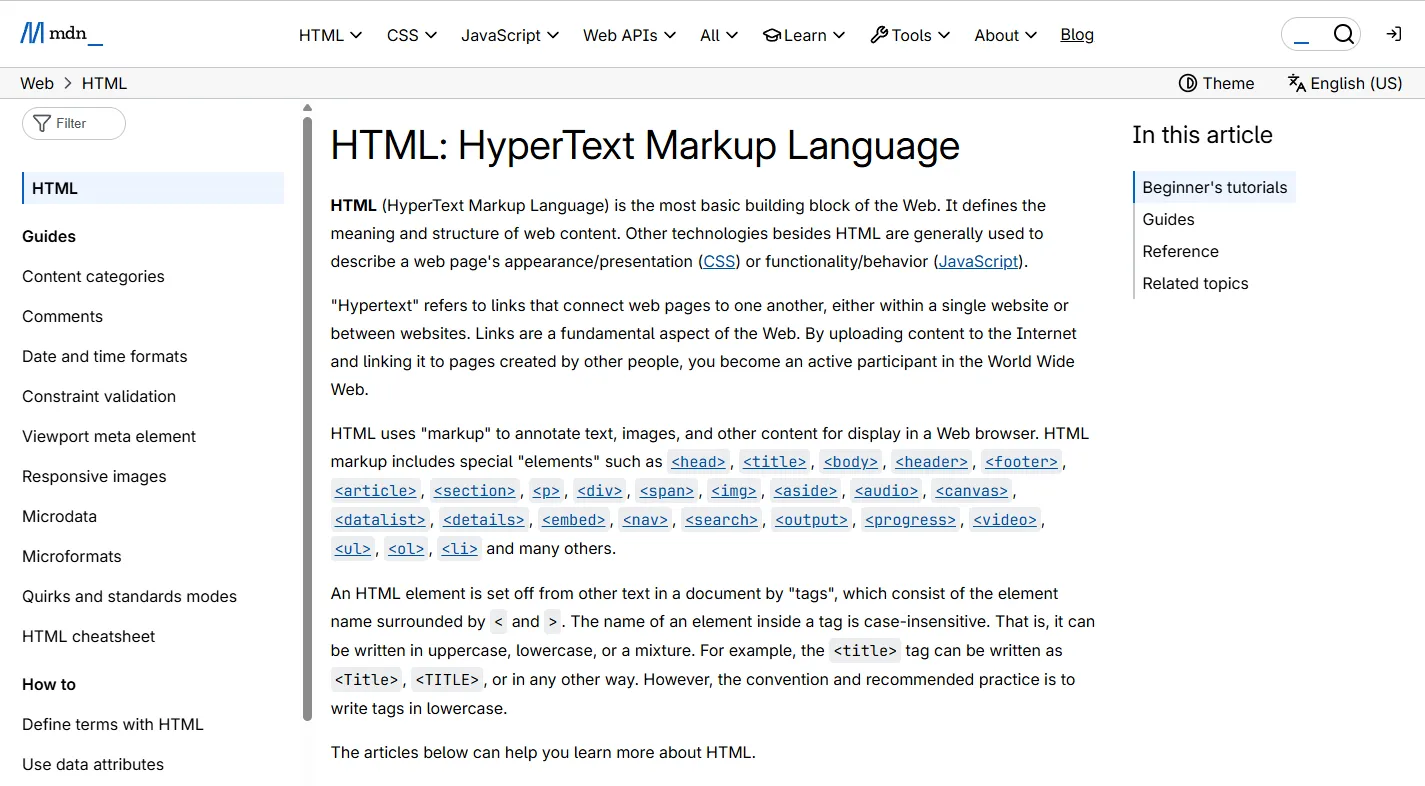Open Constraint validation guide

(x=99, y=396)
